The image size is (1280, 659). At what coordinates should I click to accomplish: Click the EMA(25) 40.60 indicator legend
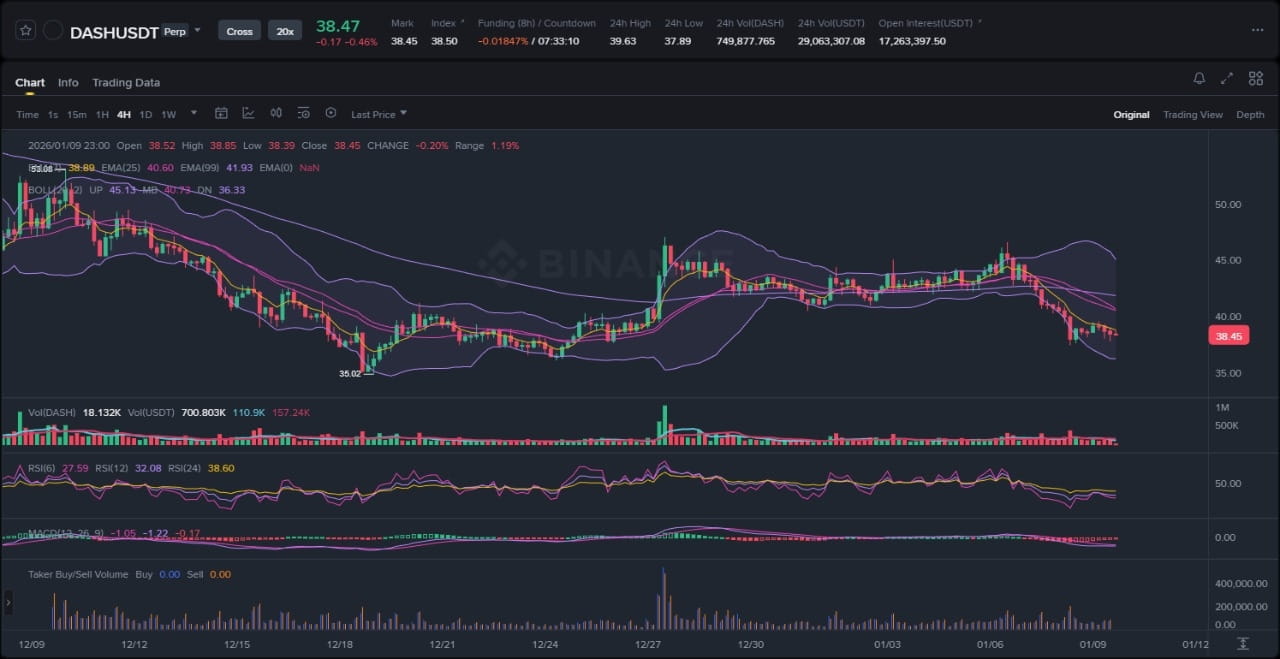click(x=138, y=168)
